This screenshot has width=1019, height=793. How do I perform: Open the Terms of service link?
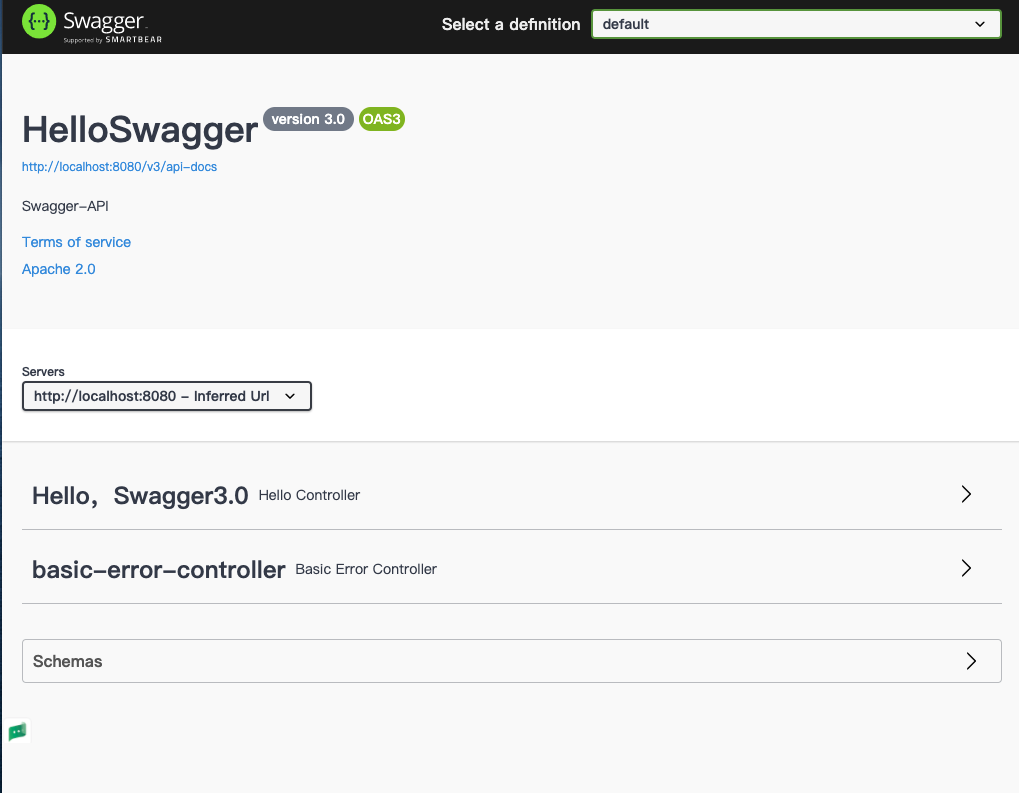pos(76,242)
